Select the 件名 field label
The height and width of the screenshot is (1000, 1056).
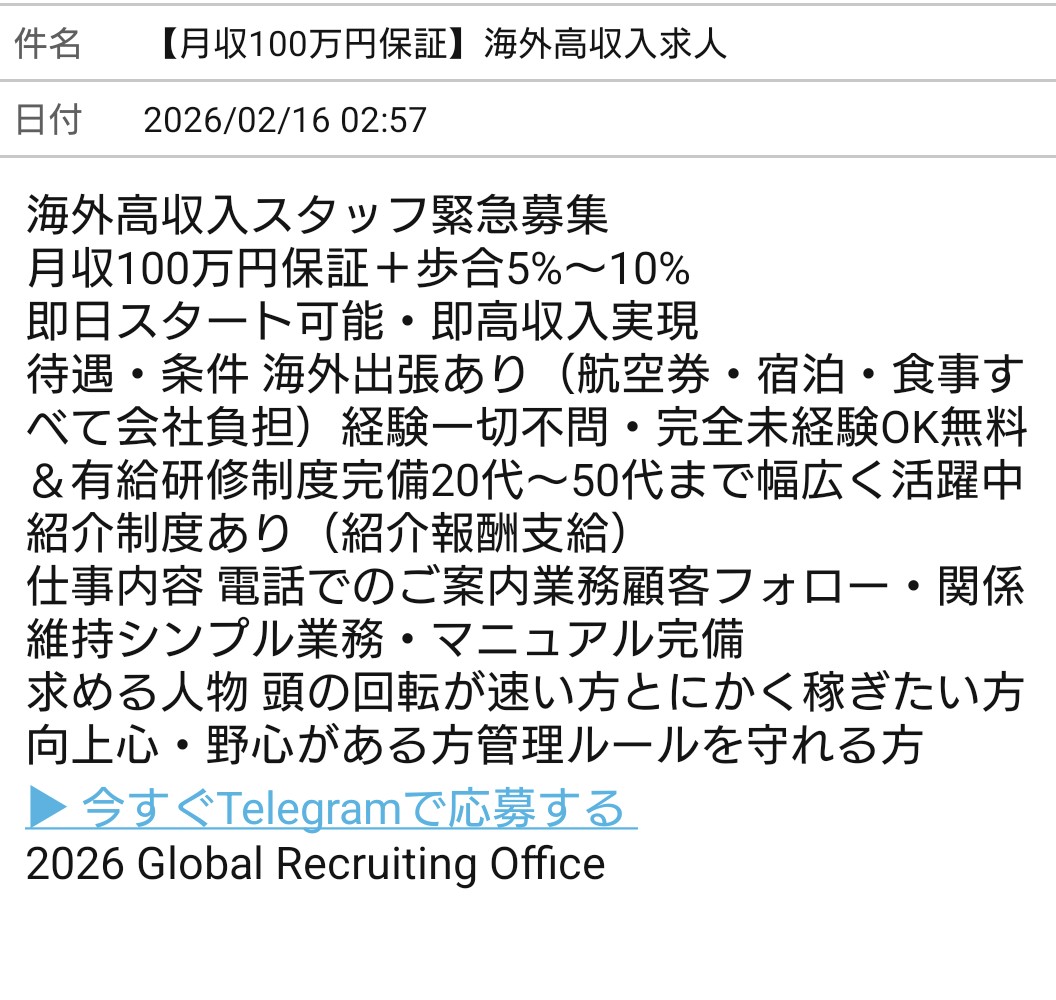(x=48, y=44)
